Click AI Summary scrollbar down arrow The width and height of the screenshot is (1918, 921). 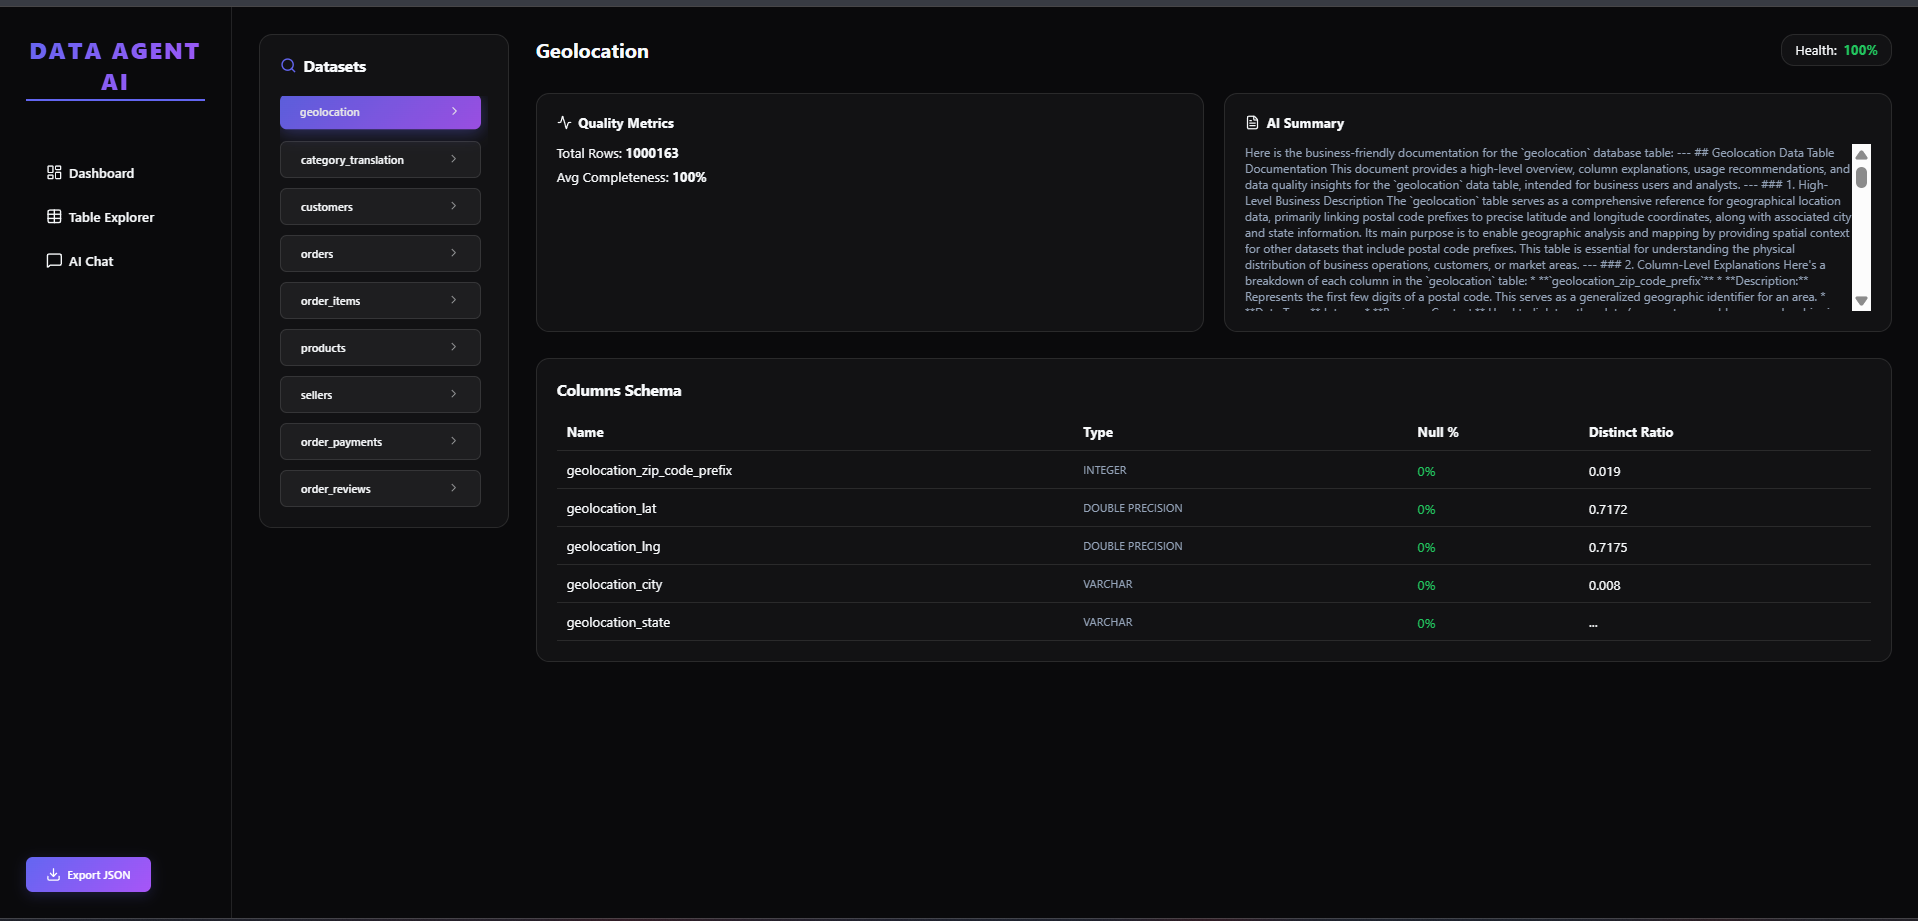click(1861, 301)
